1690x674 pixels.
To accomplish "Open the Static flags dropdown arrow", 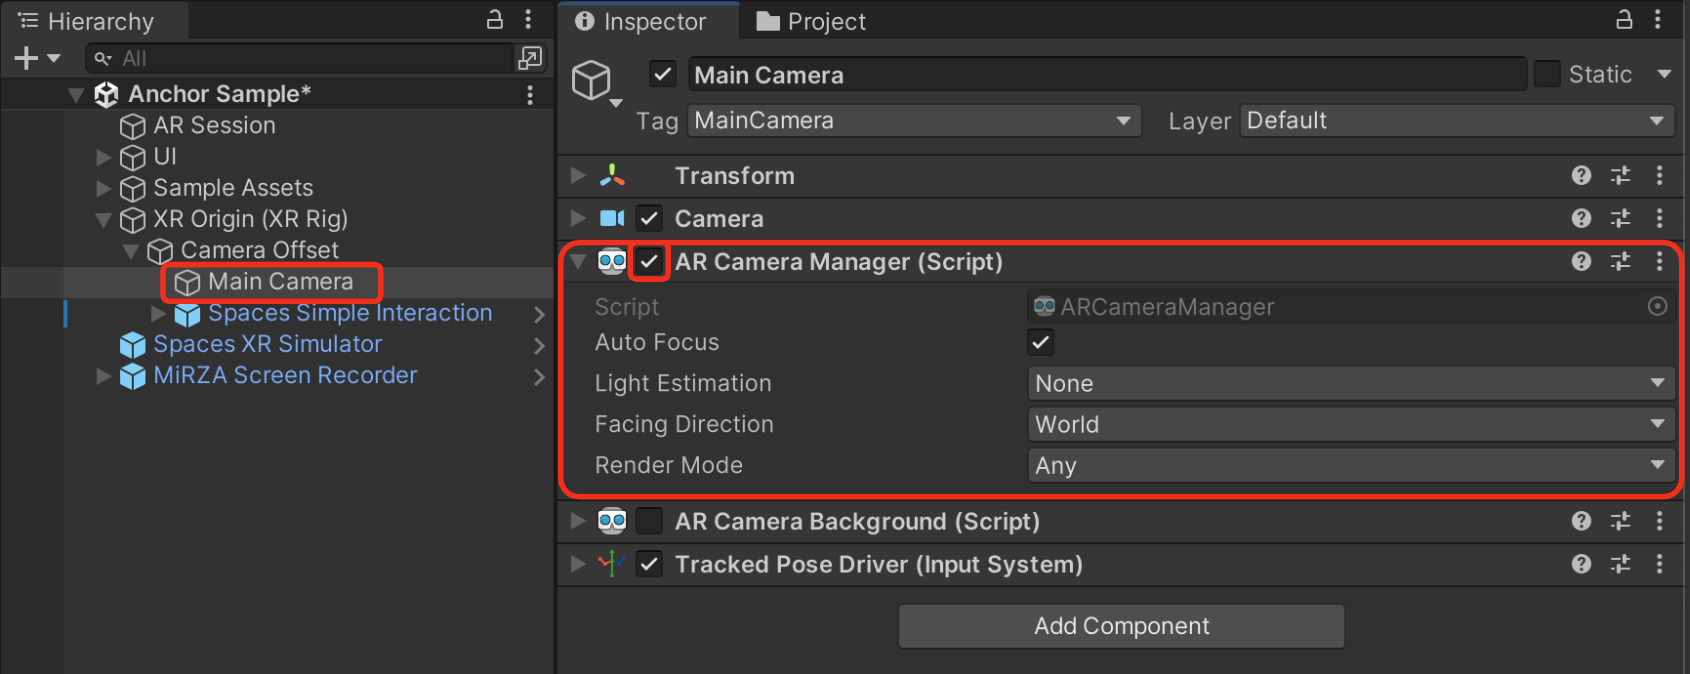I will click(x=1664, y=74).
